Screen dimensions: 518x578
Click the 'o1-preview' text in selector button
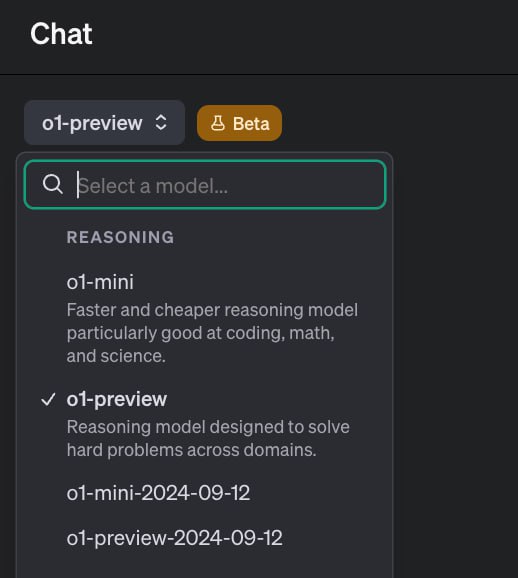(x=92, y=123)
